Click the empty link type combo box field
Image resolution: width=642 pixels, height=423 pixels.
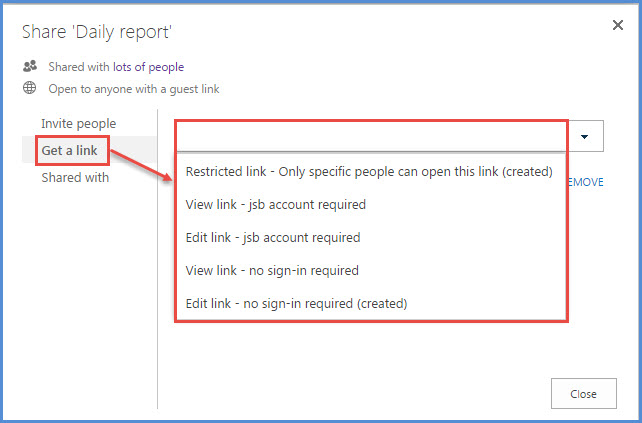pyautogui.click(x=372, y=136)
